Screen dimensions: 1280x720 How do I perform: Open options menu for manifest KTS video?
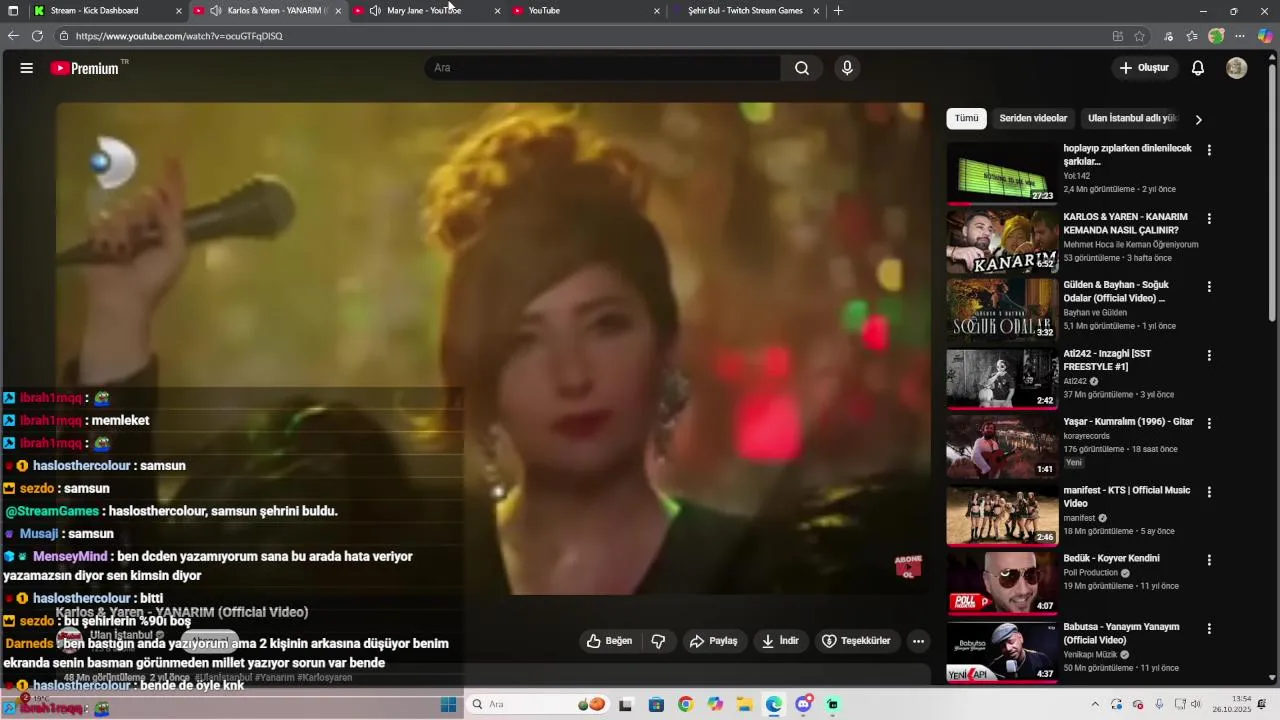pyautogui.click(x=1209, y=492)
